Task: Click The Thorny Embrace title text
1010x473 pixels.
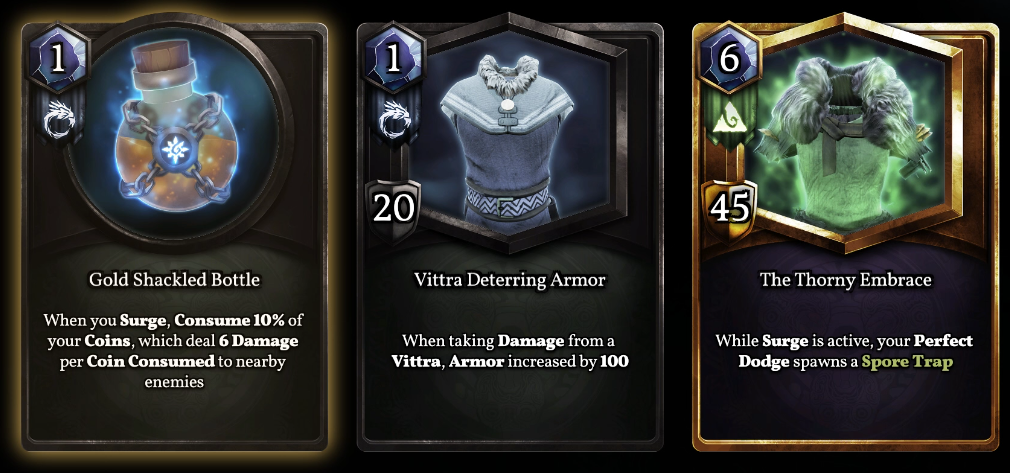Action: [846, 280]
